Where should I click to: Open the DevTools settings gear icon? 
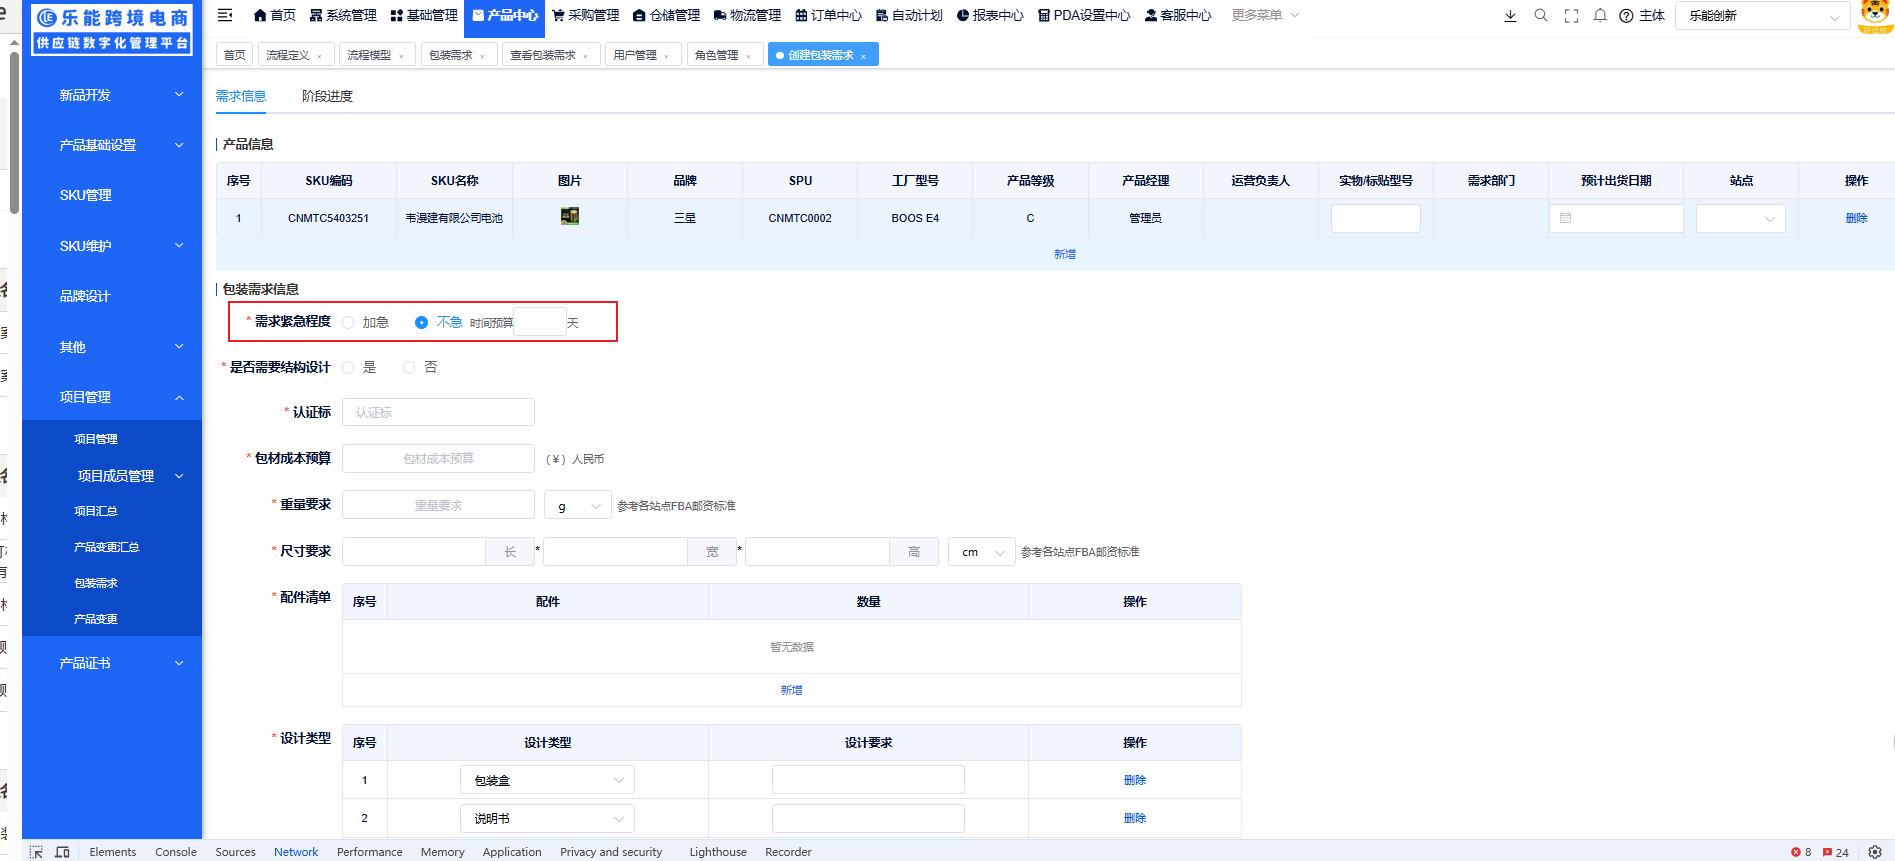pyautogui.click(x=1875, y=852)
